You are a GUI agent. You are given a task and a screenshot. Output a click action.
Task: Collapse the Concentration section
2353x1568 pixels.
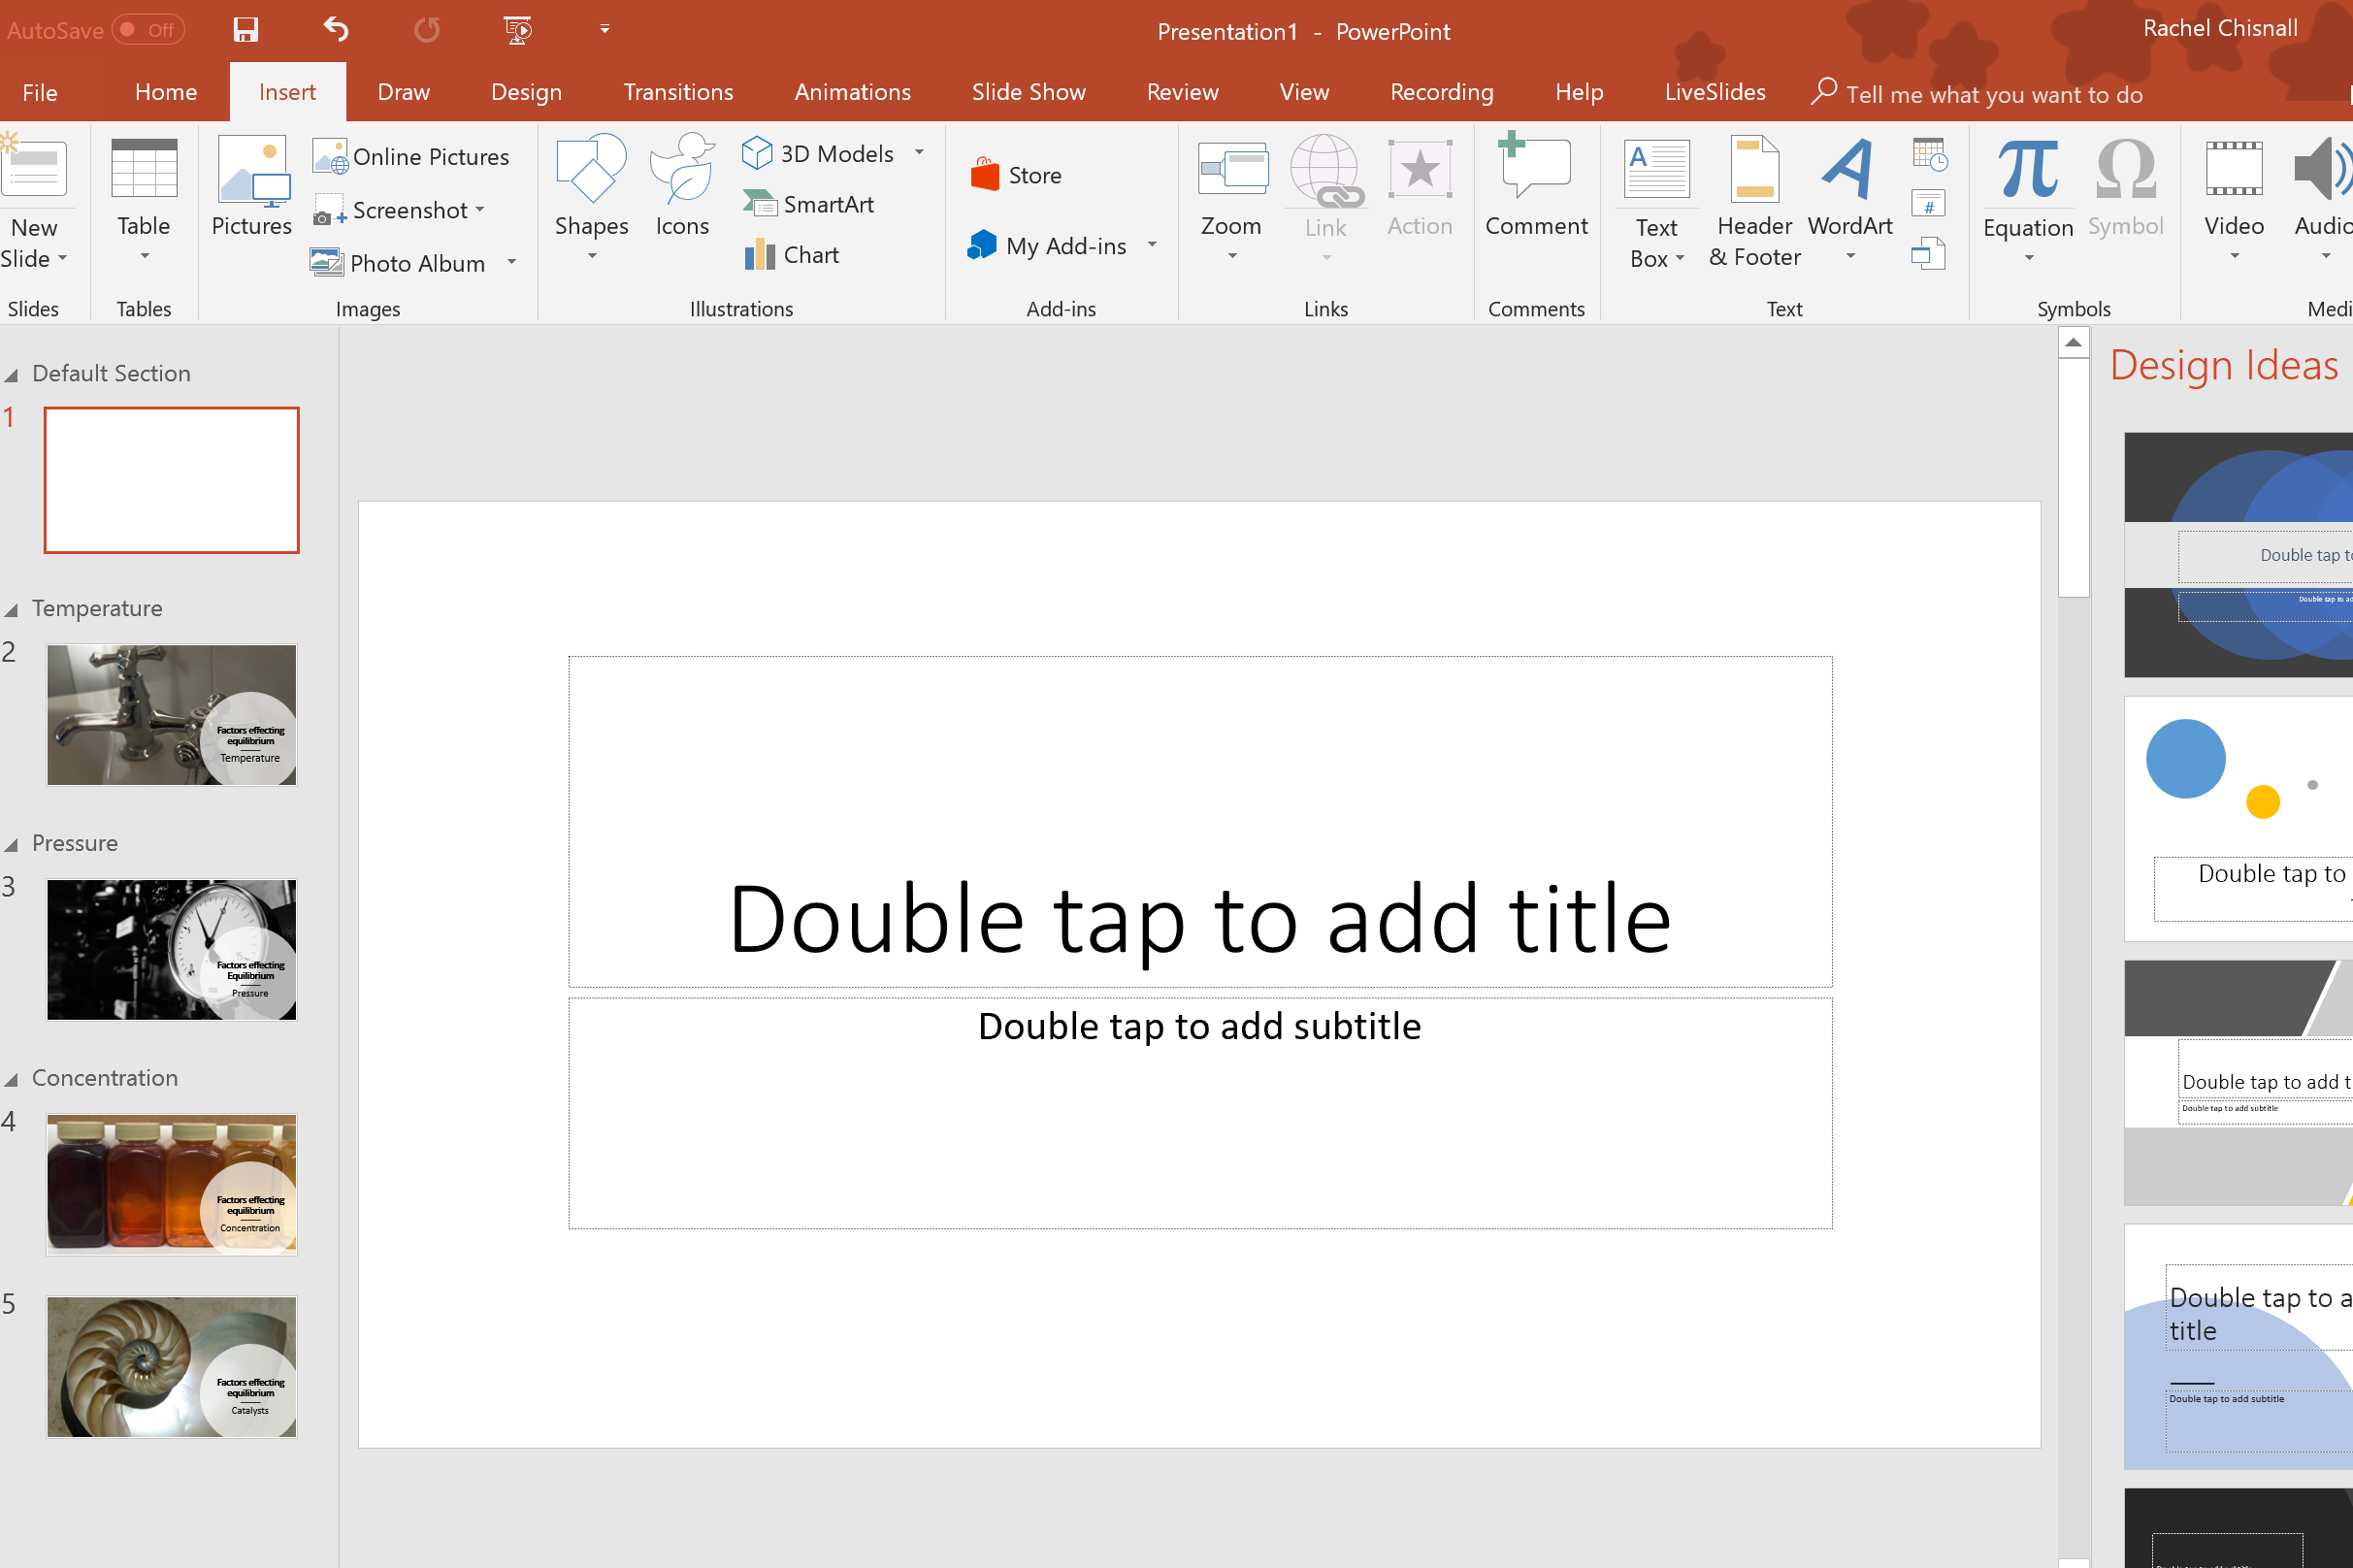(x=12, y=1080)
